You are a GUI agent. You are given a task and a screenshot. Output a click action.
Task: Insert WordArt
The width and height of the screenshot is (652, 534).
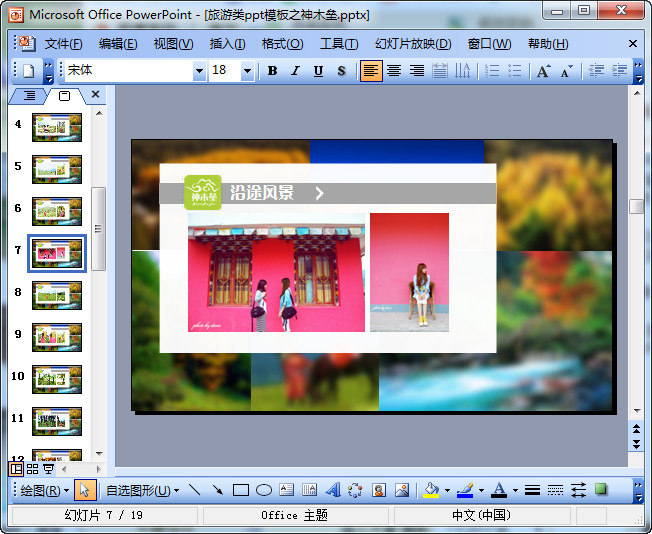[x=333, y=490]
